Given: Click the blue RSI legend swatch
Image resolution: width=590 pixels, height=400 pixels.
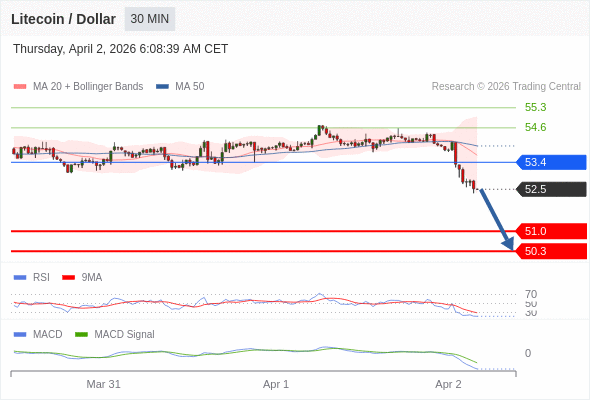Looking at the screenshot, I should click(x=20, y=278).
